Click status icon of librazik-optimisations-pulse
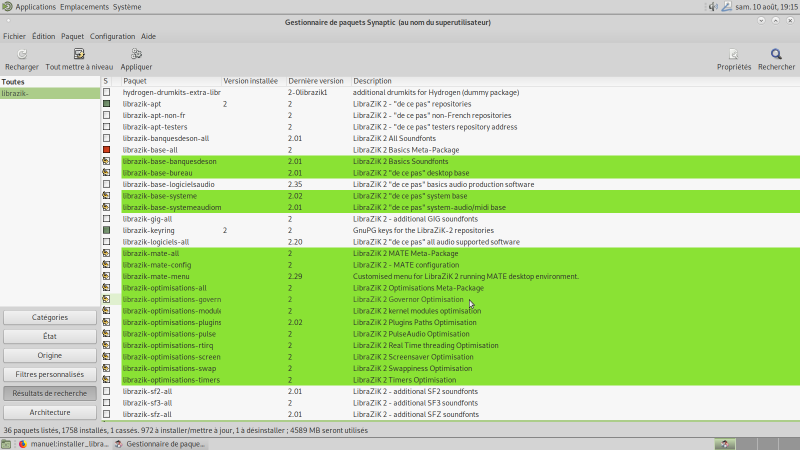 pos(106,334)
